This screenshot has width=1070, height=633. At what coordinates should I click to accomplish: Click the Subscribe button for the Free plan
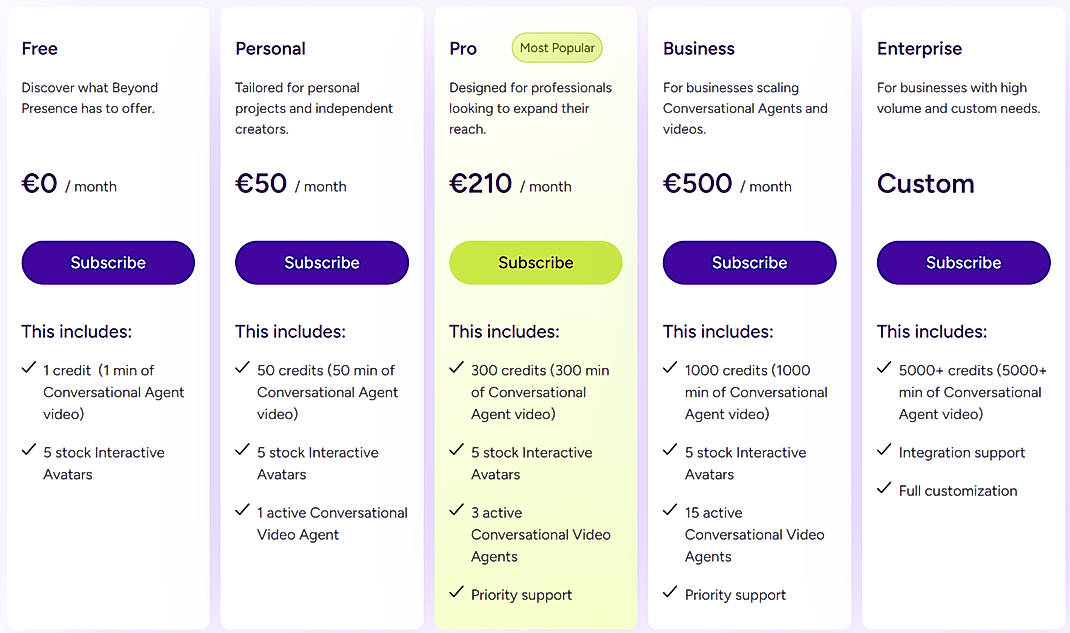(107, 262)
